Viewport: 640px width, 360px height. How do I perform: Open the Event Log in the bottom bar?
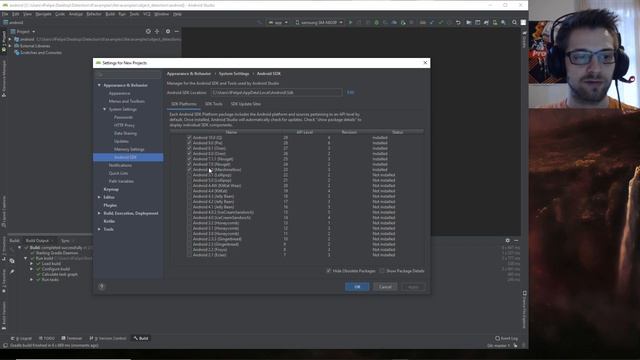[x=506, y=338]
